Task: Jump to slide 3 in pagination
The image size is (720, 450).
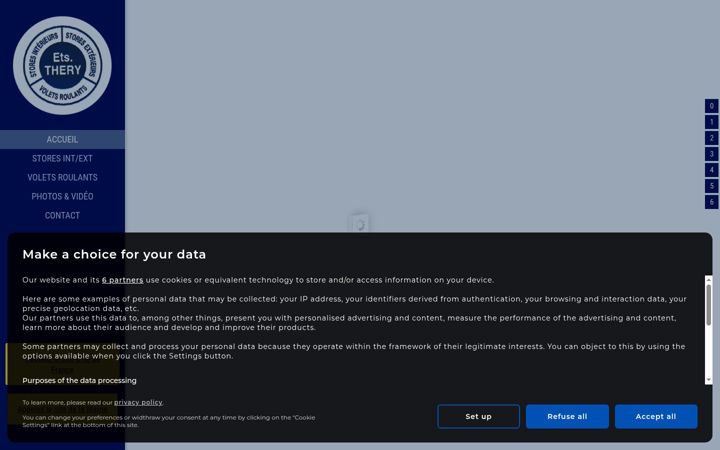Action: point(712,154)
